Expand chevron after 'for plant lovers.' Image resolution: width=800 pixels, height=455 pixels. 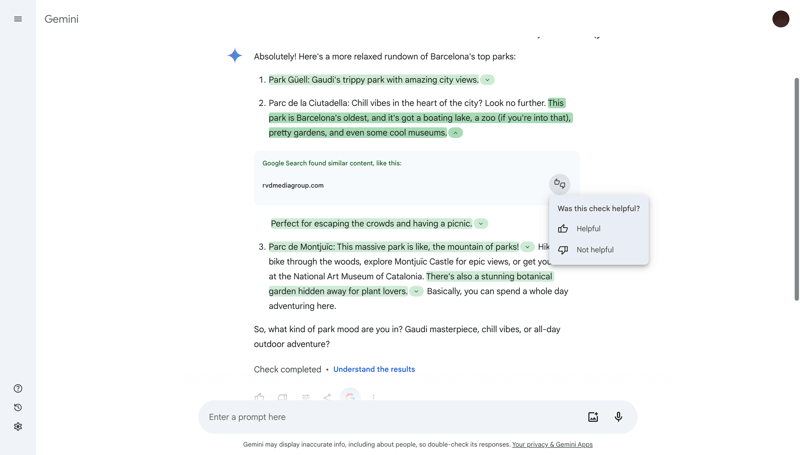[x=416, y=291]
